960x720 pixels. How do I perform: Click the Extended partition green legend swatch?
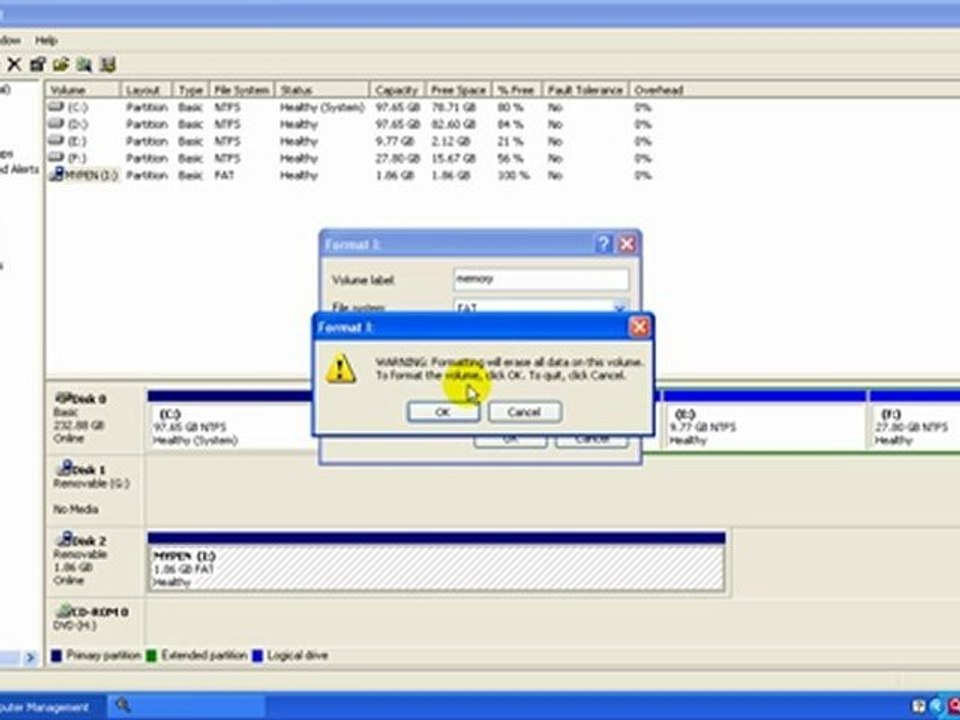[x=151, y=656]
